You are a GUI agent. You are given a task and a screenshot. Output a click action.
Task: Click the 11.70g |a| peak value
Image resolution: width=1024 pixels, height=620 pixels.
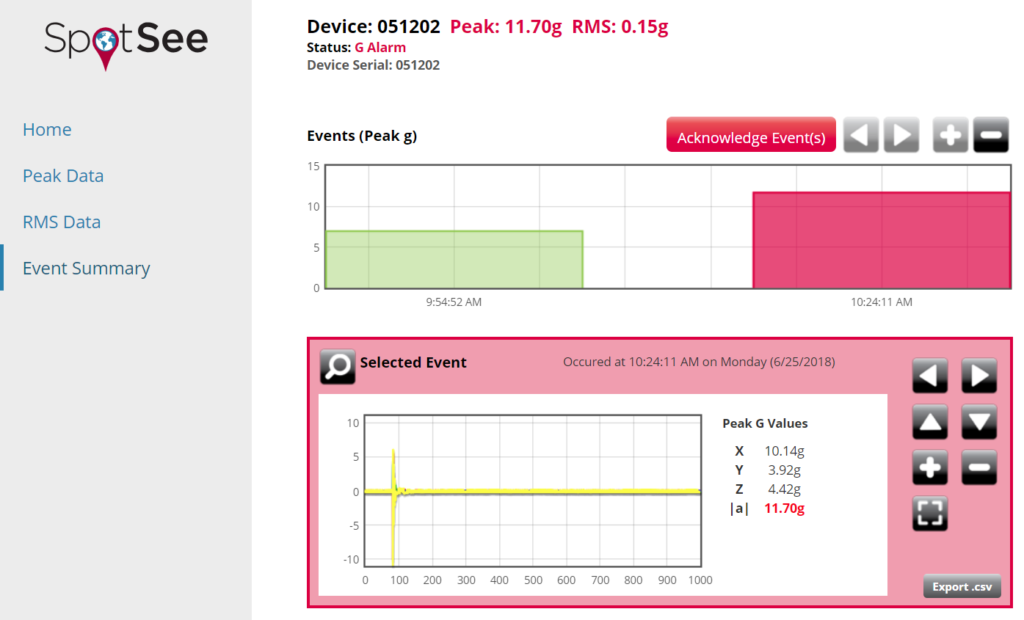coord(784,508)
